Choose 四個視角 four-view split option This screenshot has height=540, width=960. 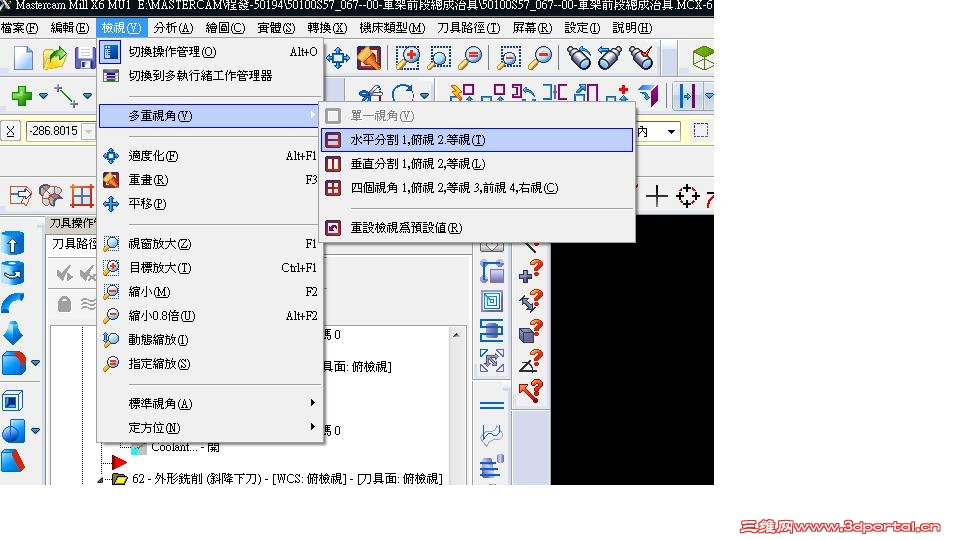click(477, 188)
